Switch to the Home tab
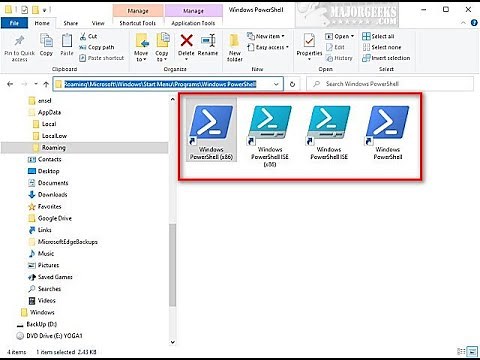The width and height of the screenshot is (480, 360). click(x=42, y=23)
